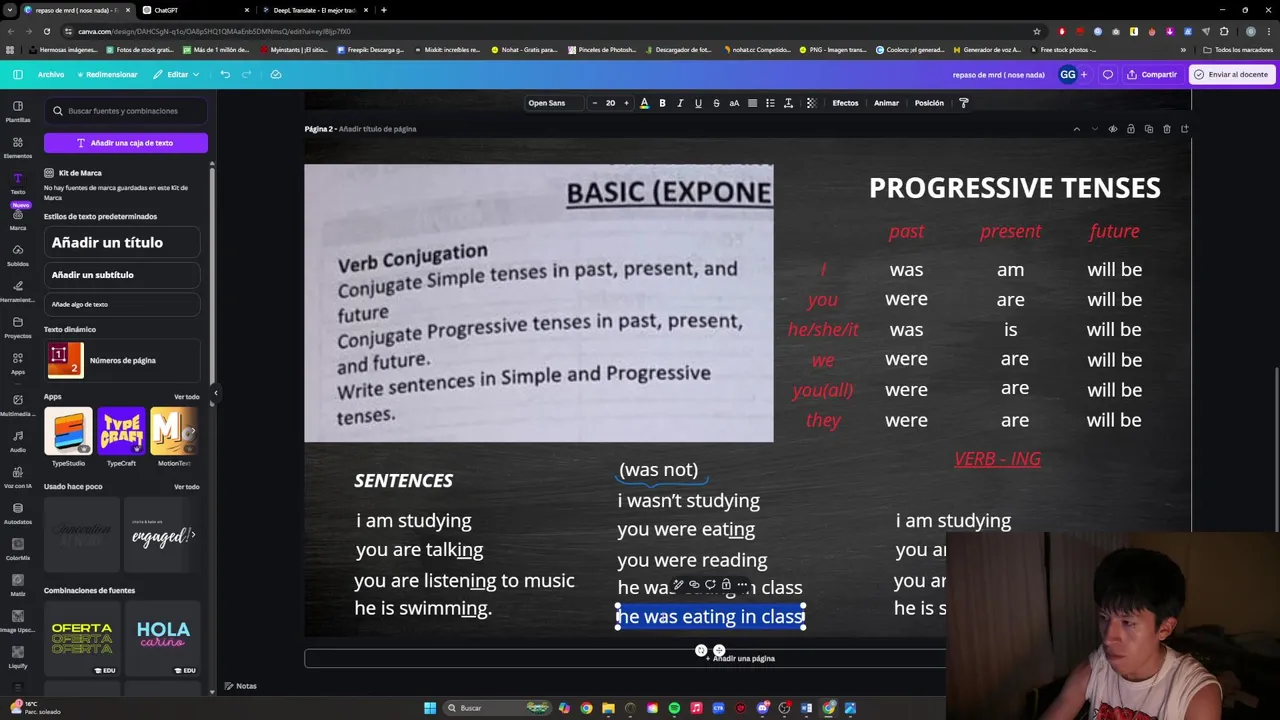Screen dimensions: 1280x720
Task: Open text spacing options
Action: pyautogui.click(x=788, y=103)
